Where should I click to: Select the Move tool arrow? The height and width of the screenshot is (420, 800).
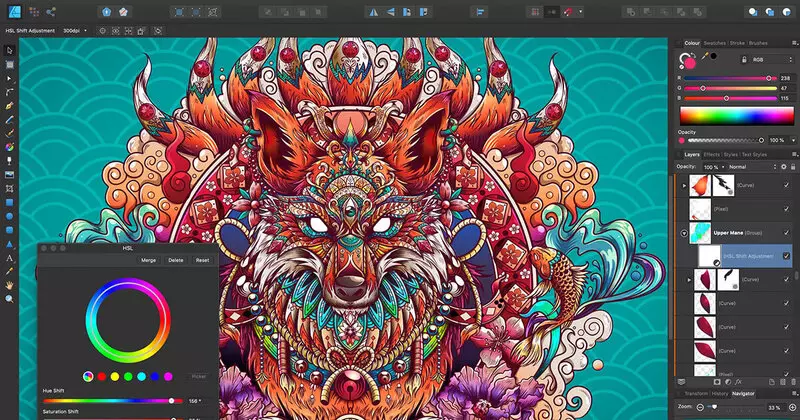coord(9,51)
